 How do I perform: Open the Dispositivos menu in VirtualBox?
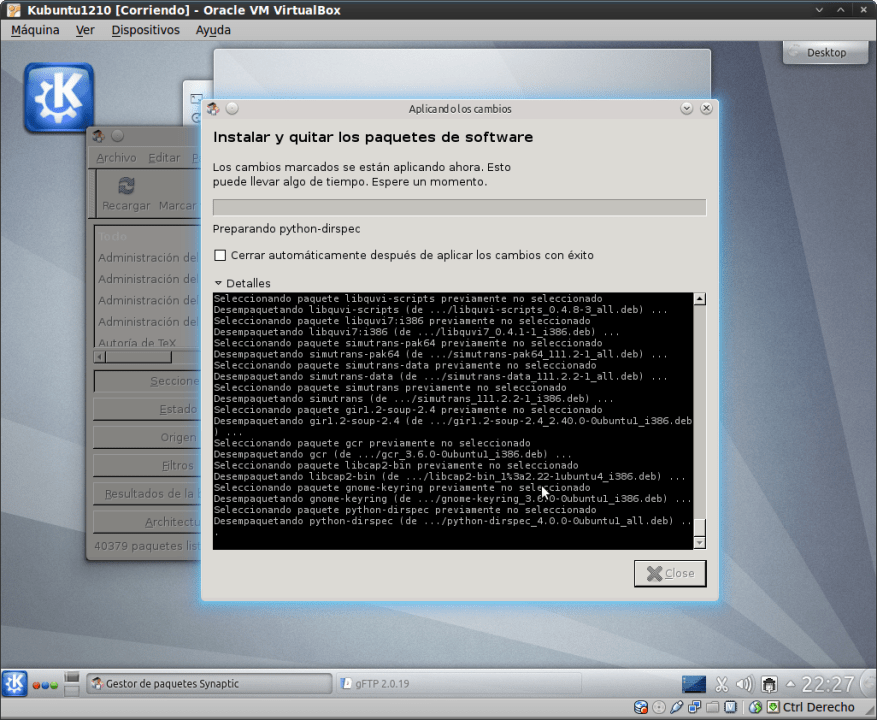click(145, 30)
